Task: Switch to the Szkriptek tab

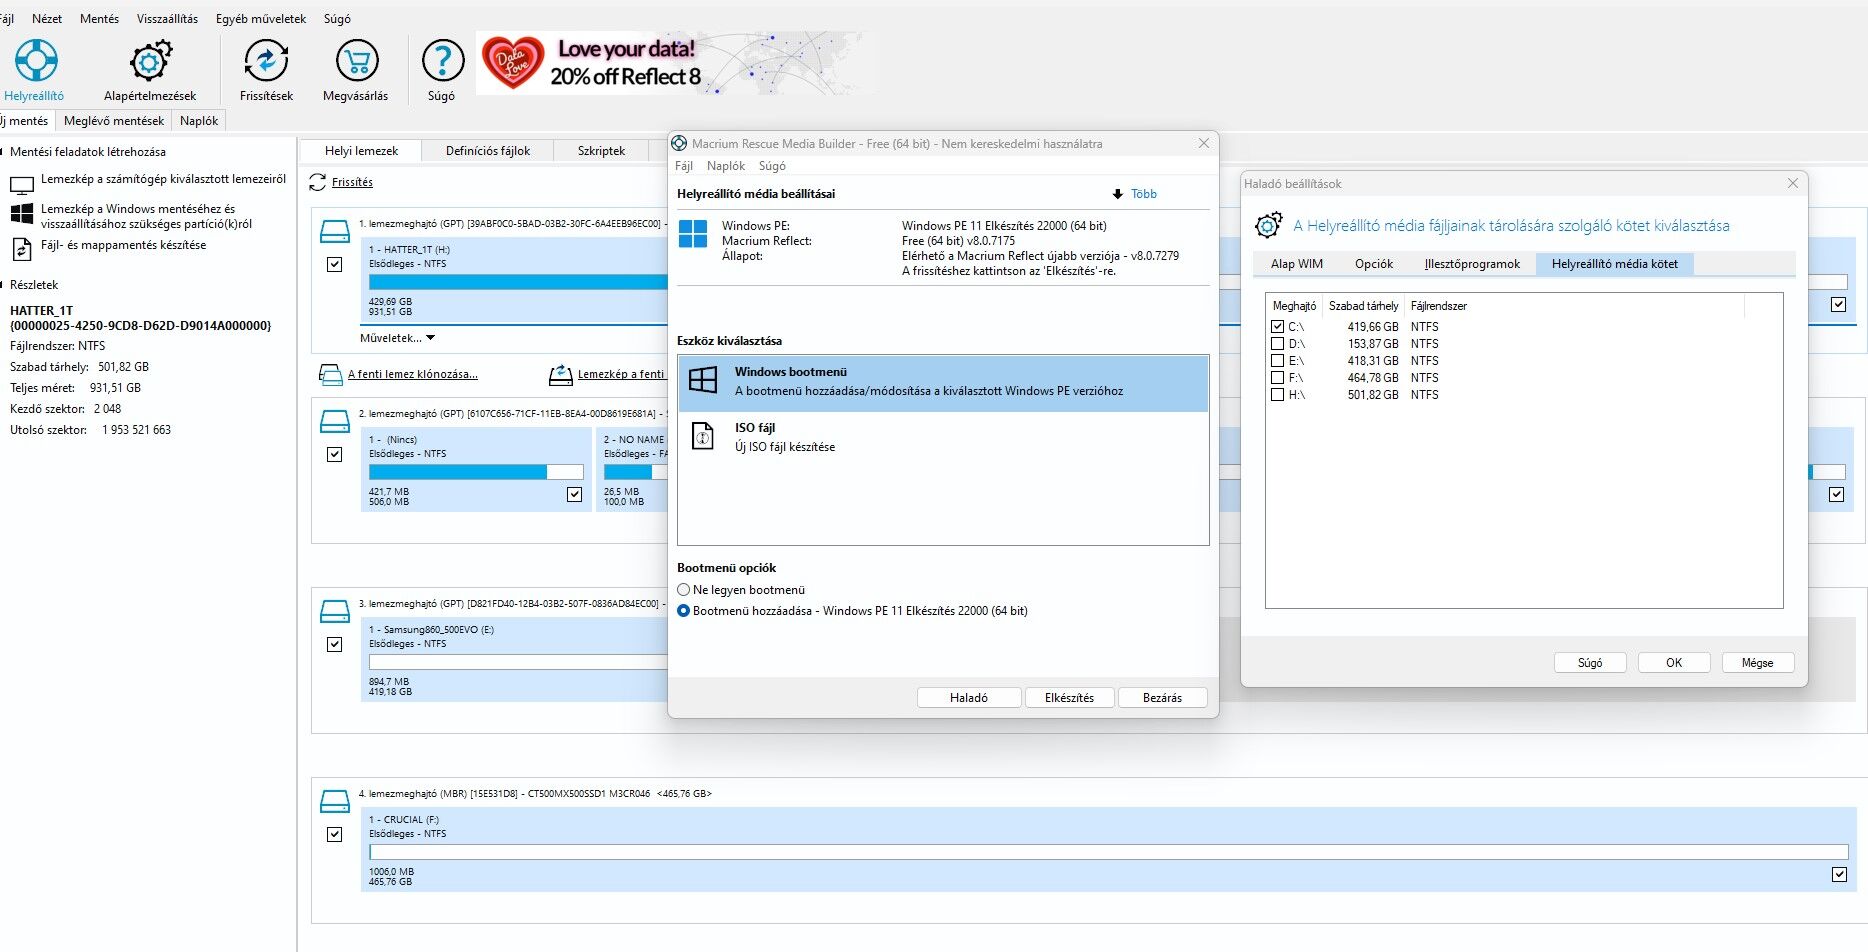Action: click(x=601, y=151)
